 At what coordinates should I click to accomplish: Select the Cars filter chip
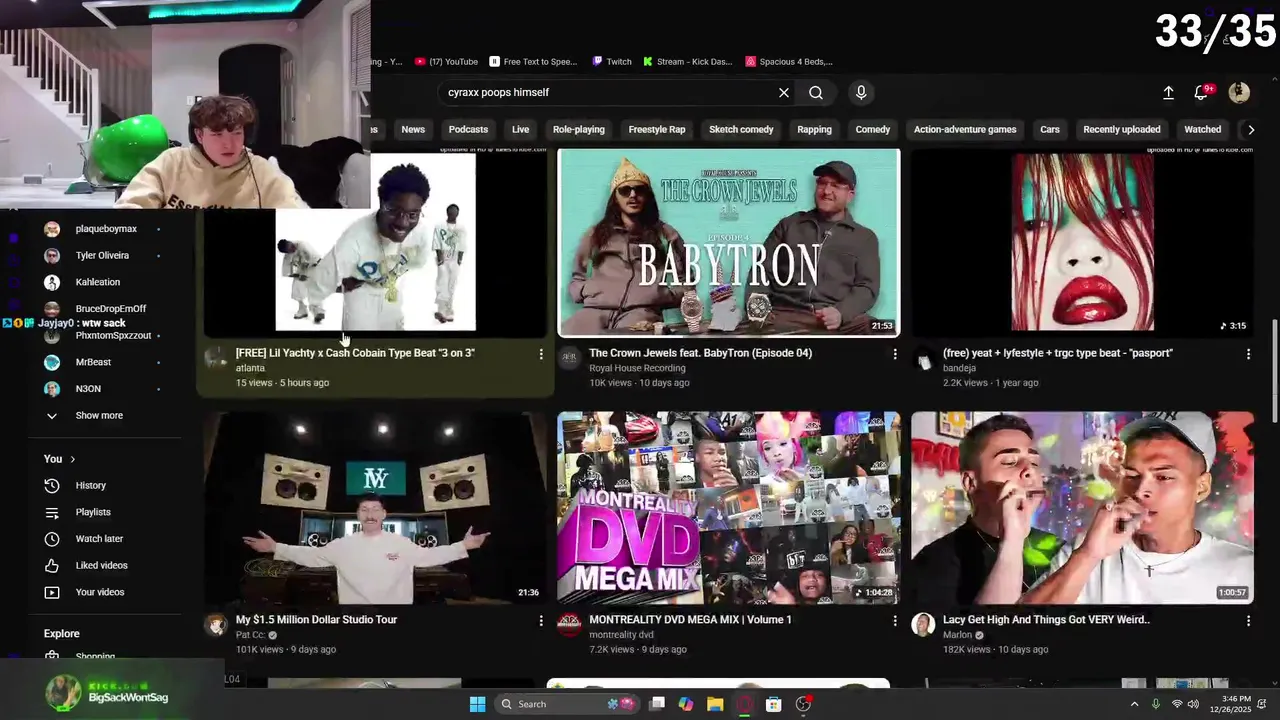pyautogui.click(x=1050, y=129)
